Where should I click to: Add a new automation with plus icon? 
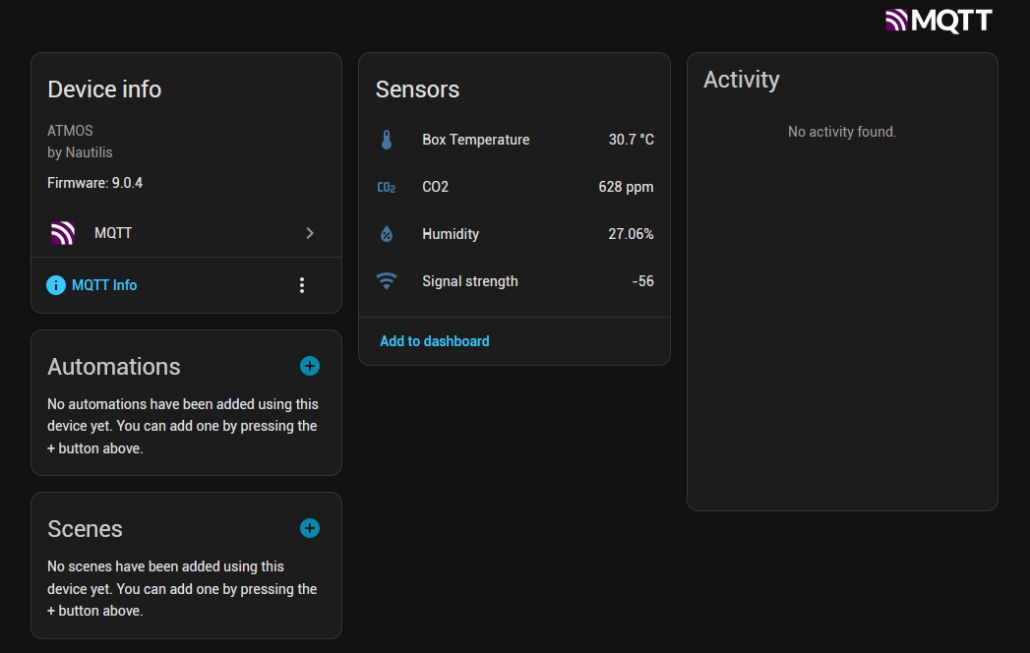pyautogui.click(x=310, y=366)
